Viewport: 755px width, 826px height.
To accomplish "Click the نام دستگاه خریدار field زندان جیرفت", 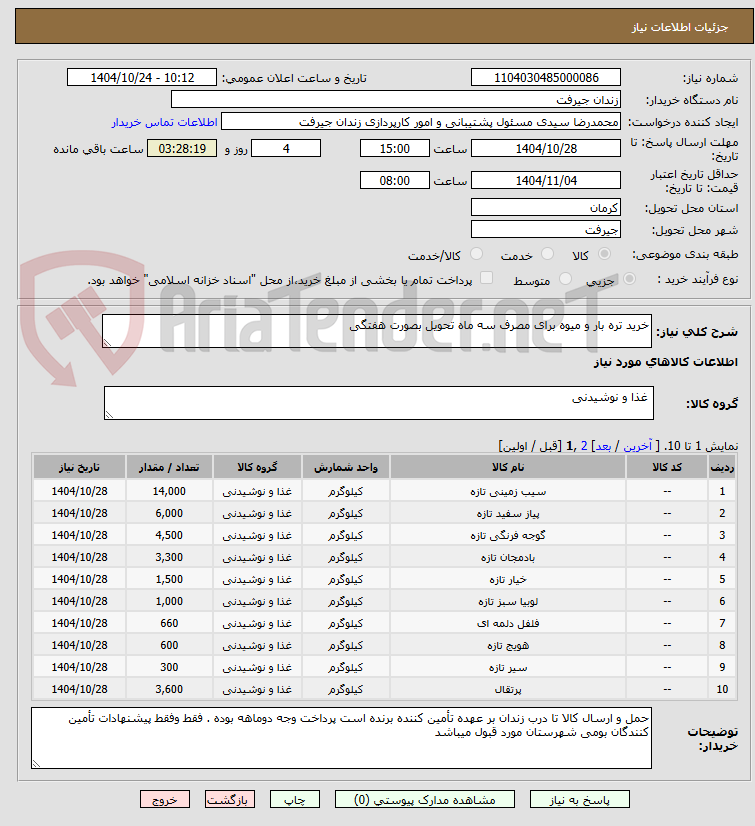I will tap(396, 100).
